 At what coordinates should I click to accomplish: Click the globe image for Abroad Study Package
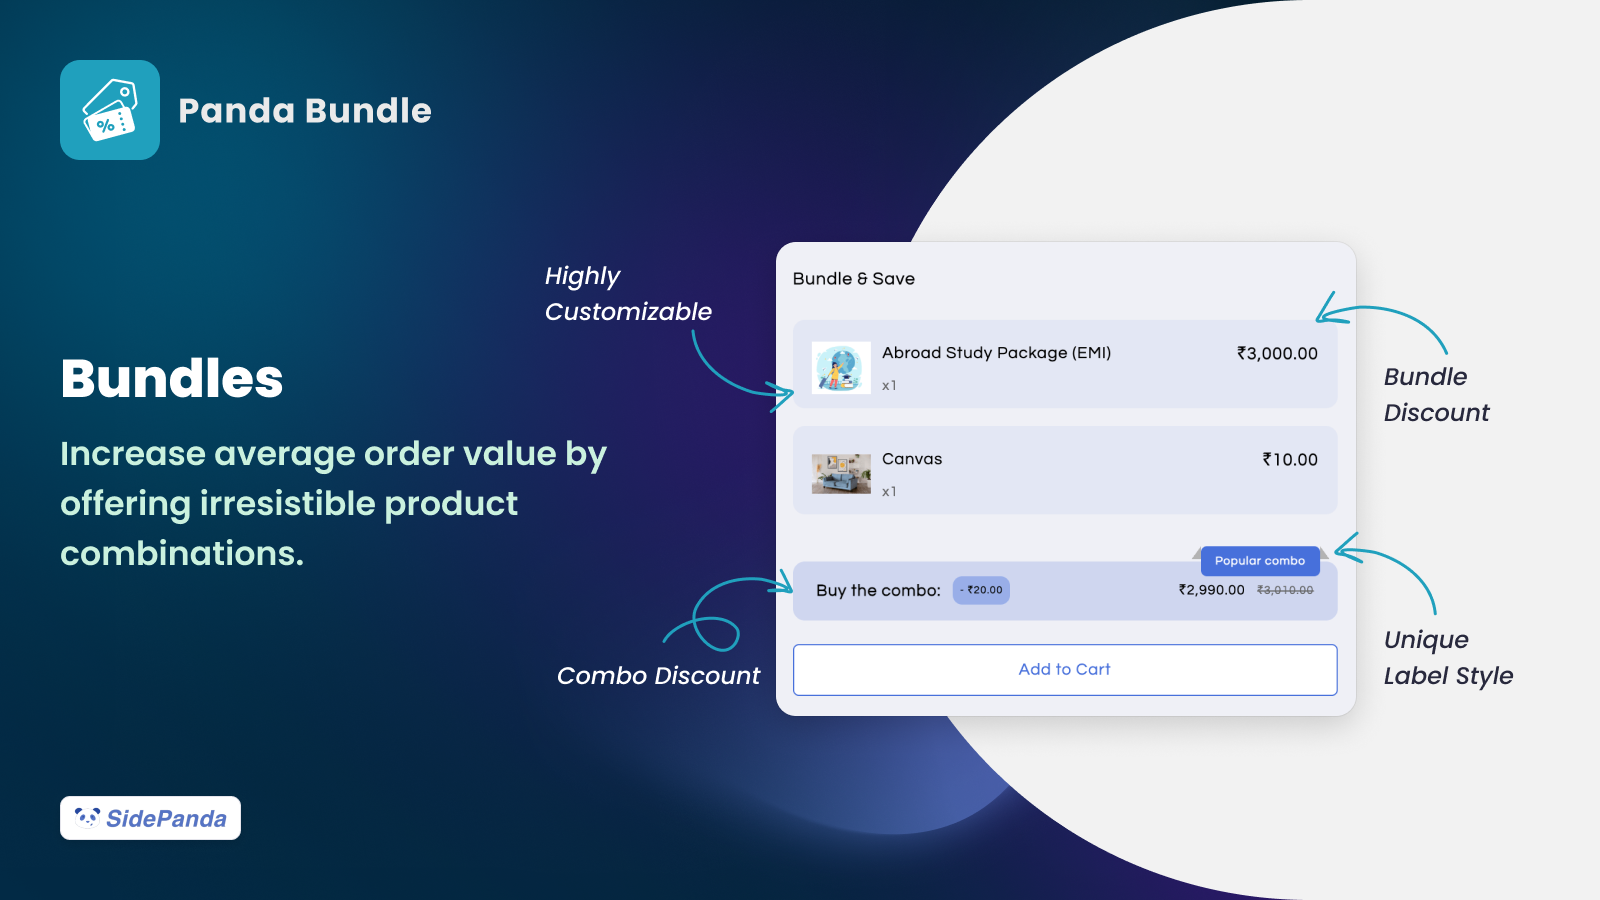click(840, 366)
